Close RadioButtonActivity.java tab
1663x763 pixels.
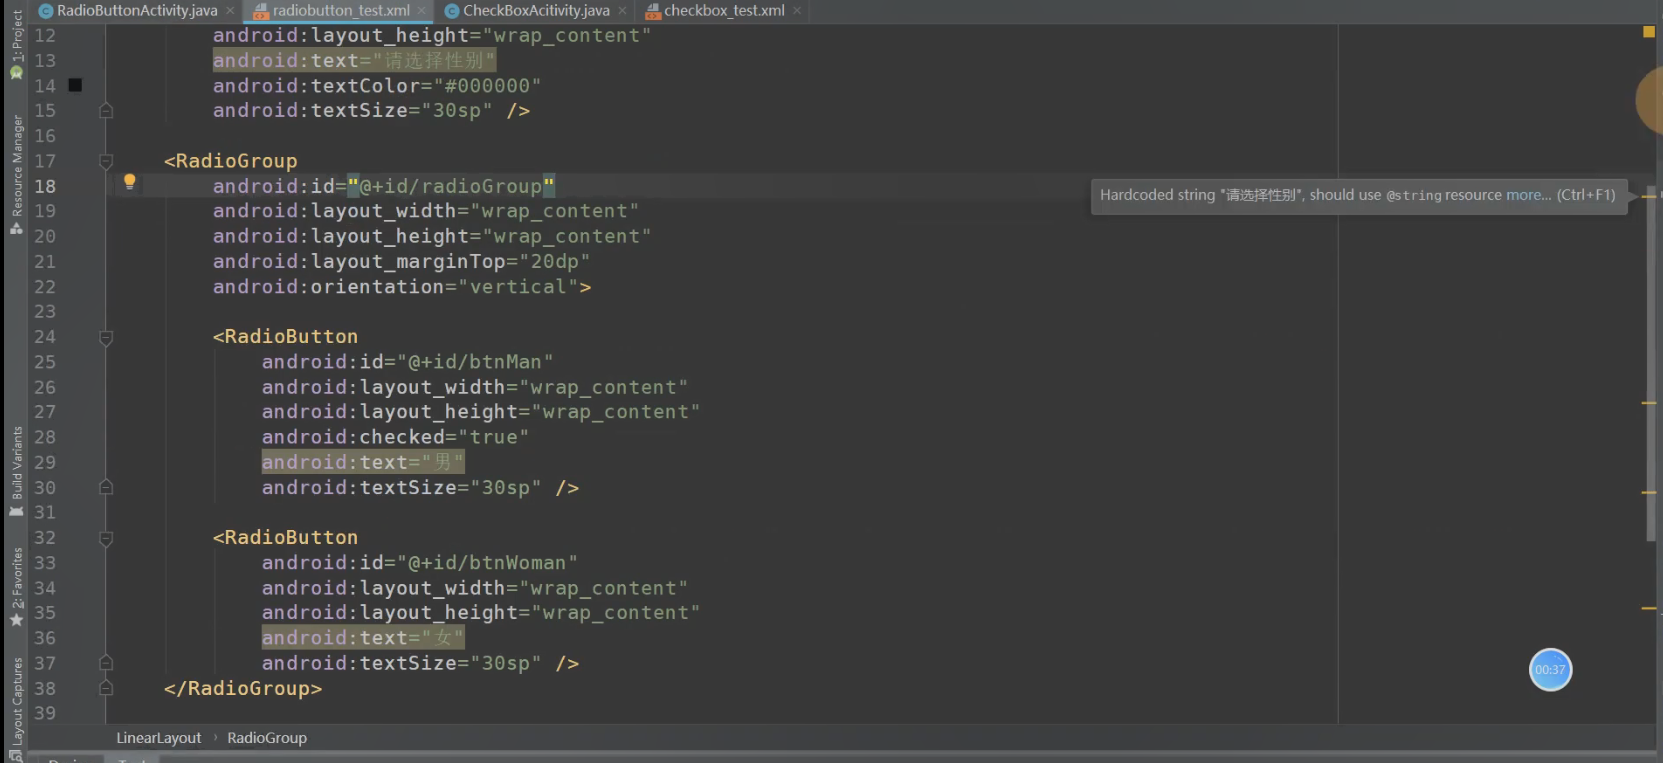229,11
